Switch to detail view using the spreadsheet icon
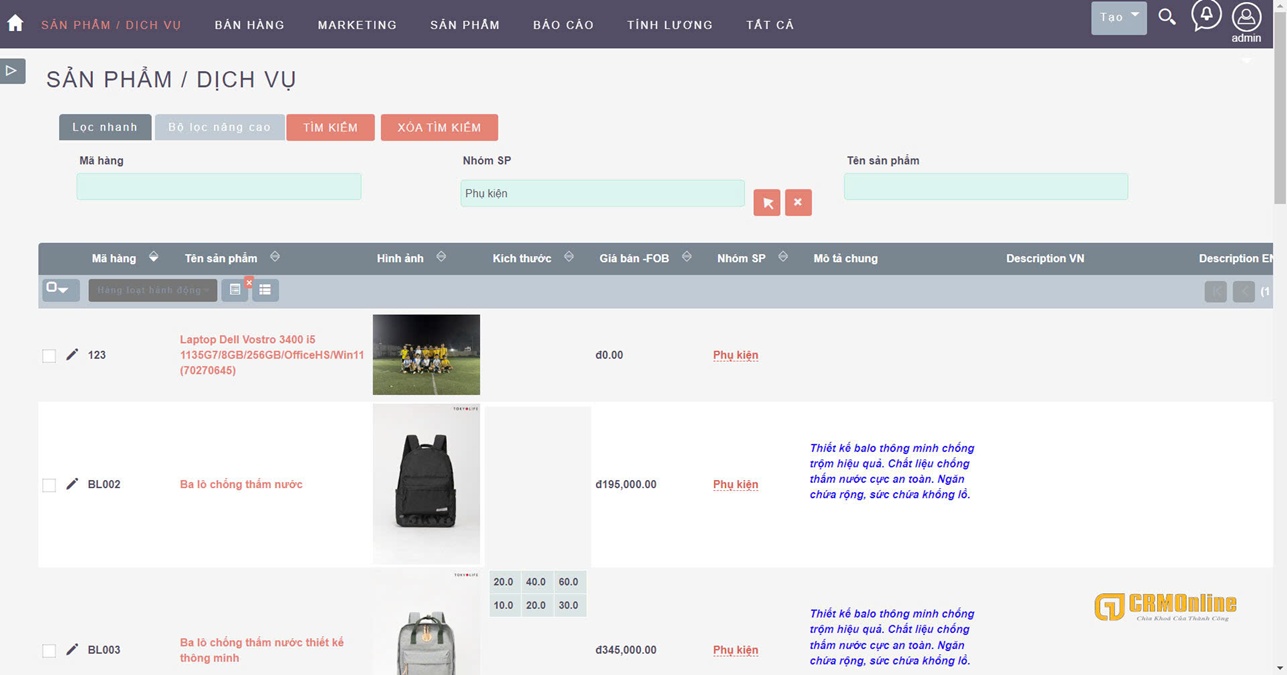Image resolution: width=1287 pixels, height=675 pixels. [235, 289]
